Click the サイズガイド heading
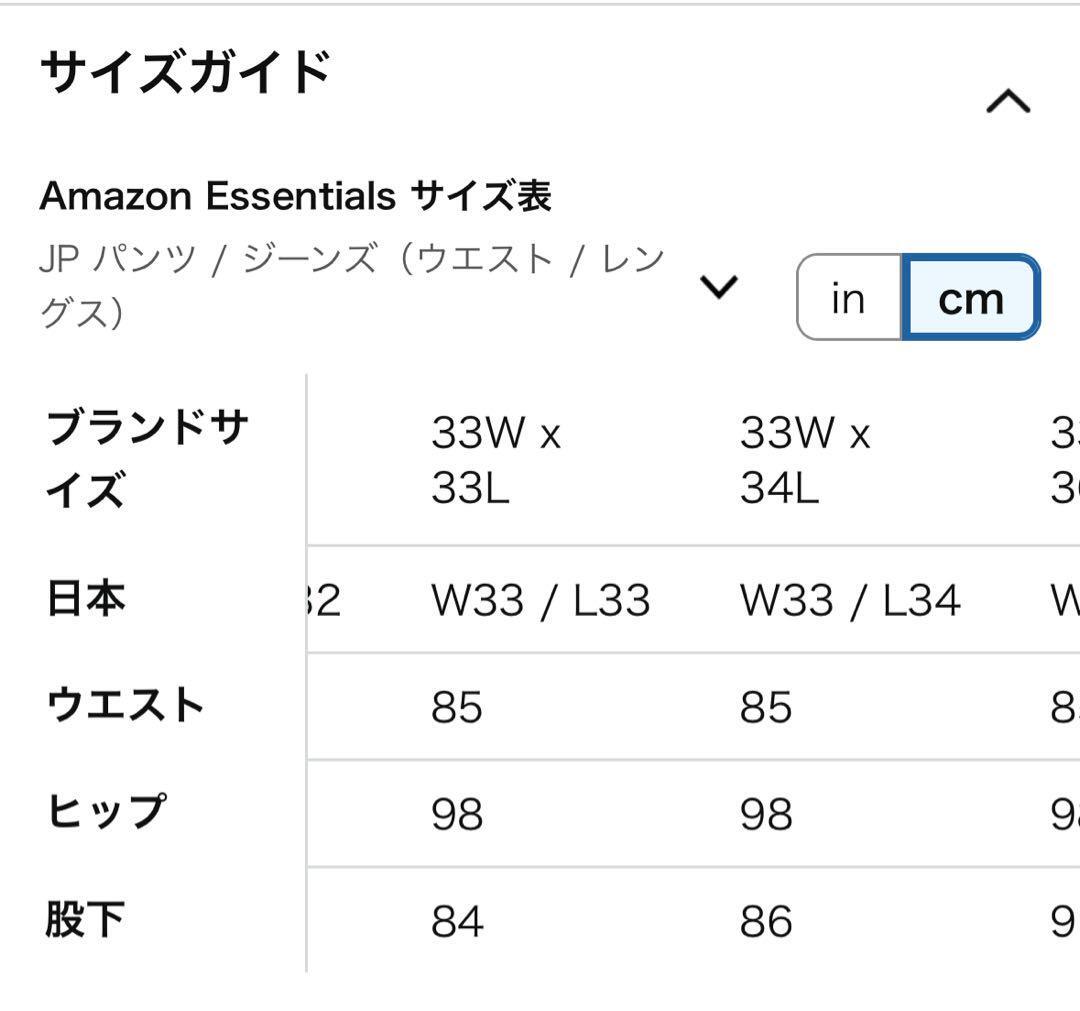This screenshot has width=1080, height=1011. [185, 73]
